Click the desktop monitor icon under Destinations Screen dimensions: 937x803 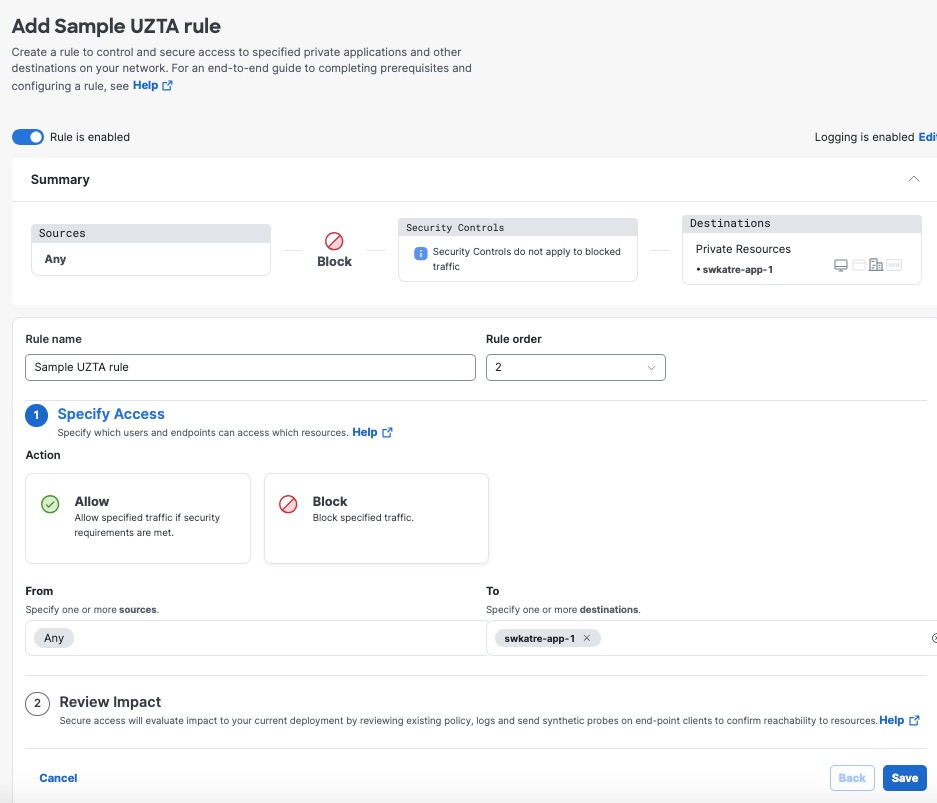pos(840,266)
